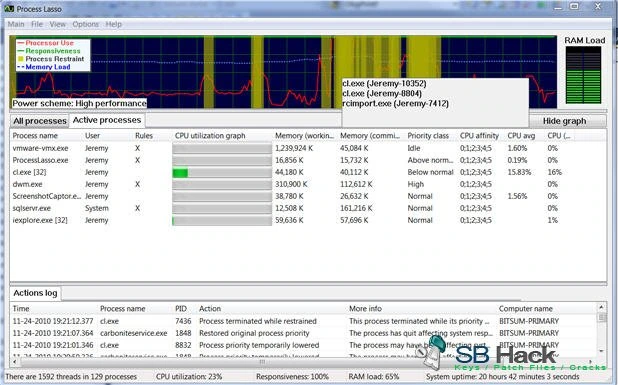Viewport: 618px width, 385px height.
Task: Click the High priority cell for dwm.exe
Action: pos(415,184)
